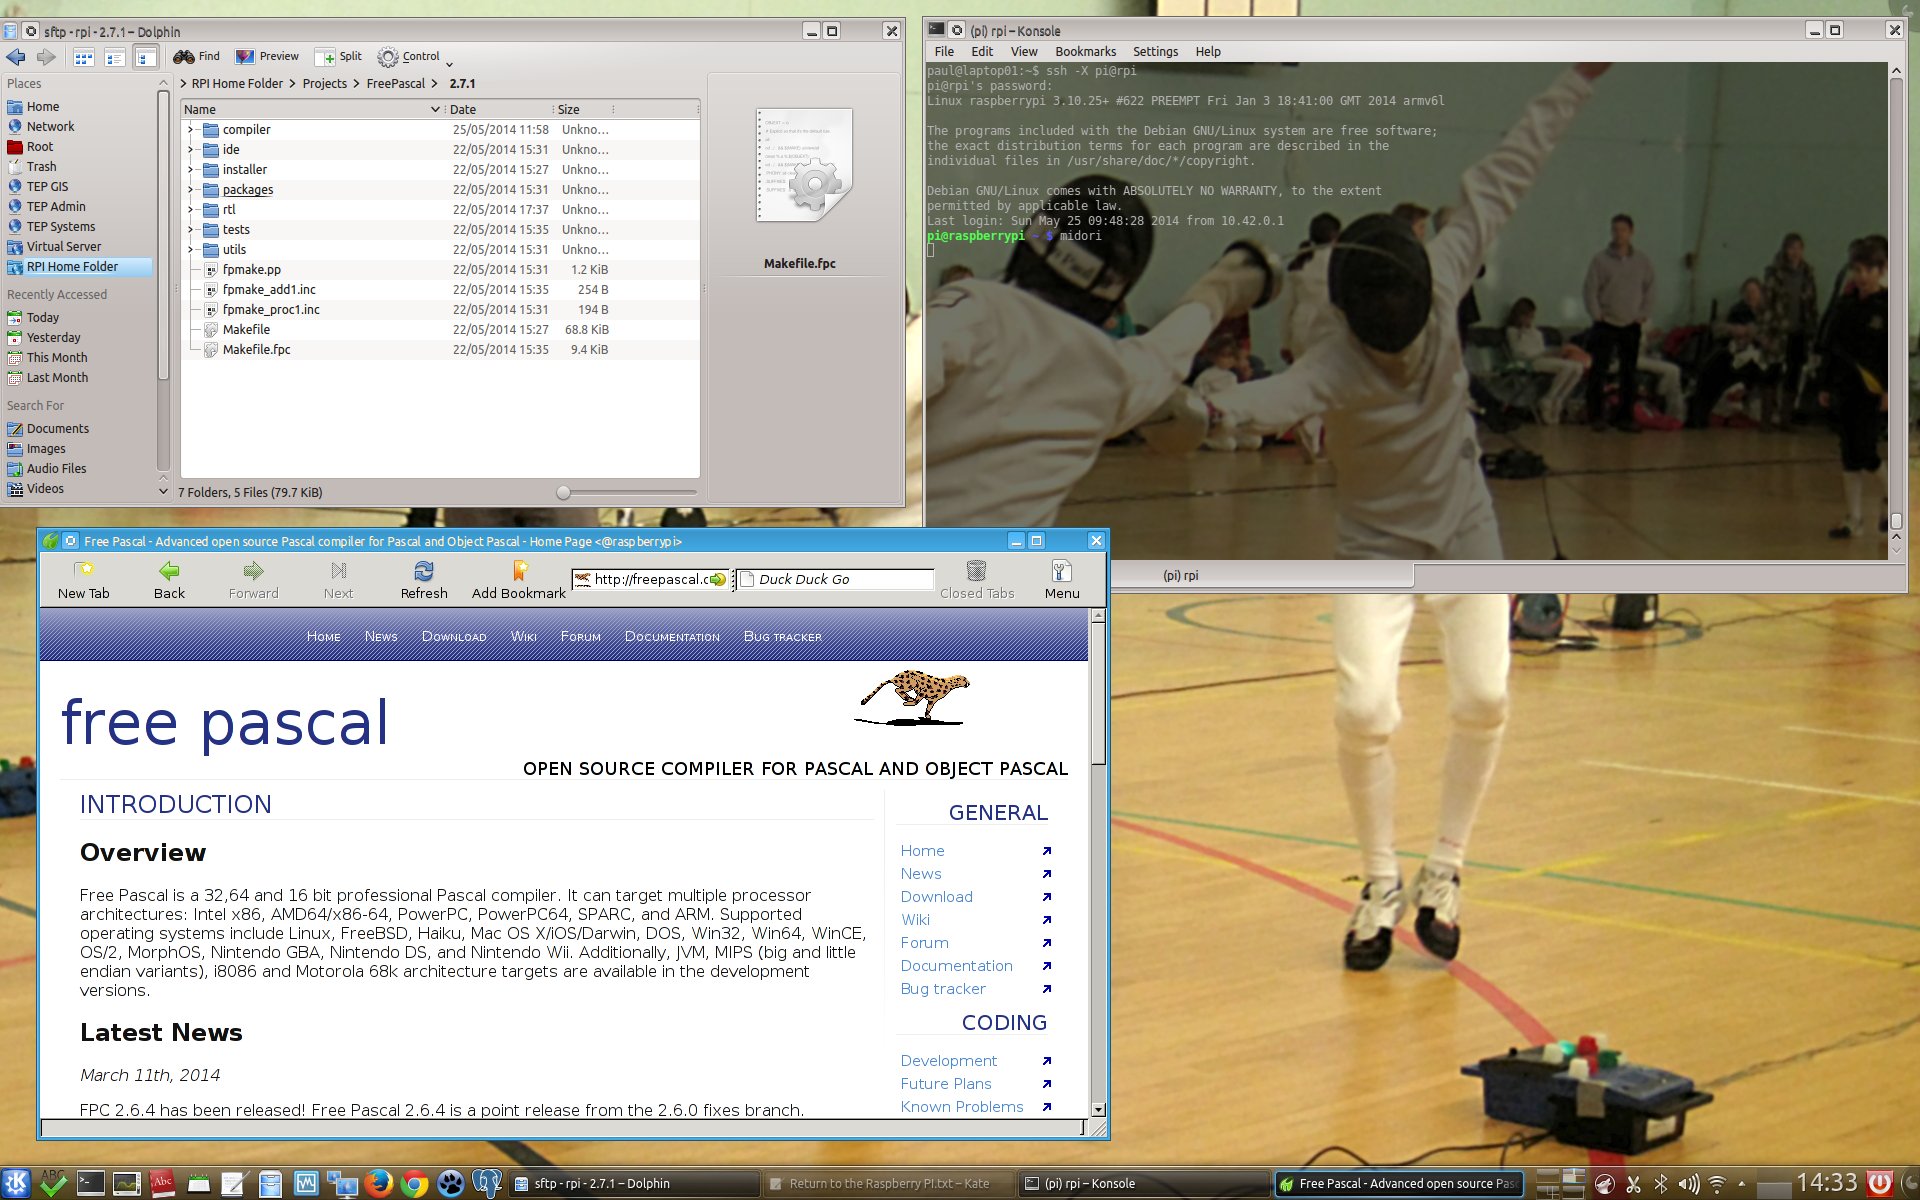Screen dimensions: 1920x1200
Task: Go back using Dolphin's back arrow
Action: [x=16, y=57]
